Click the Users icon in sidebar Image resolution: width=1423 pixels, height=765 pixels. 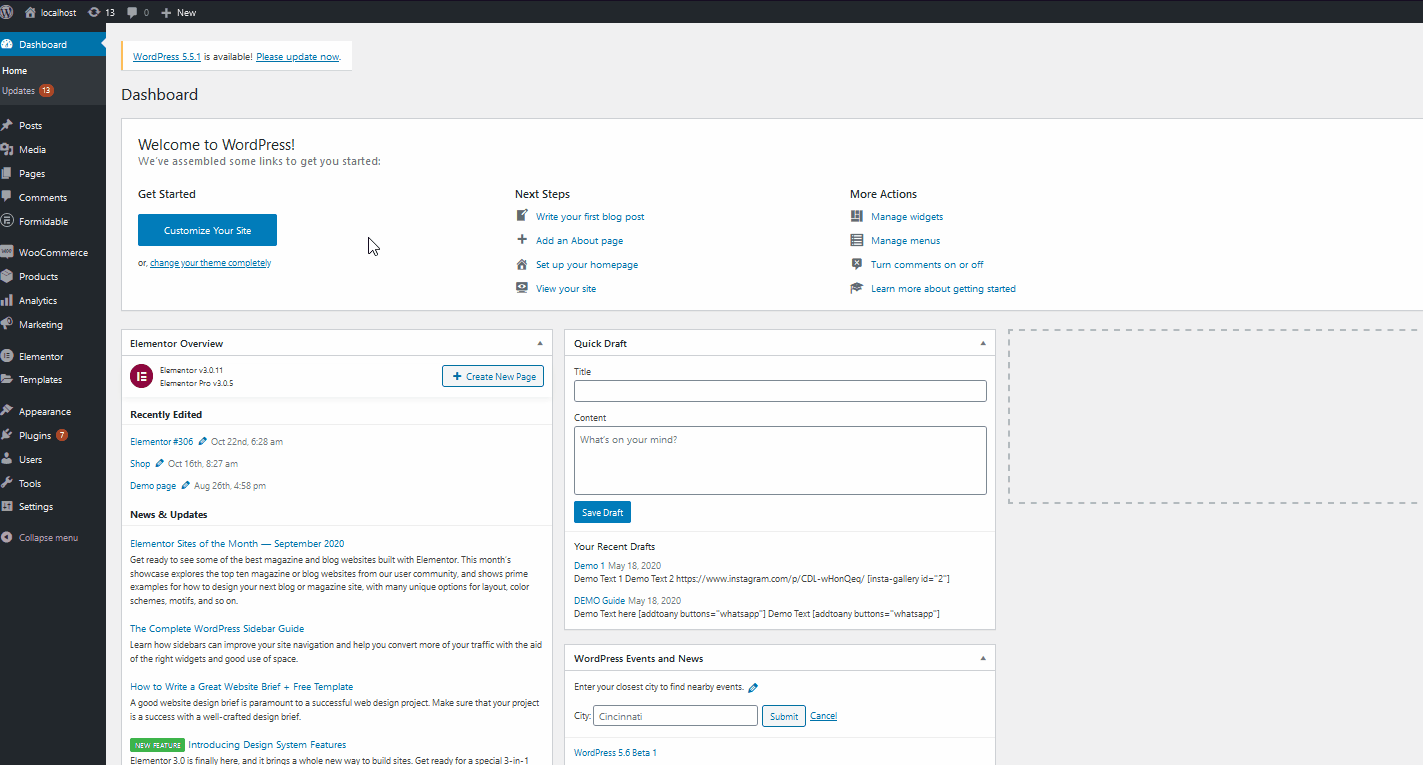tap(7, 459)
